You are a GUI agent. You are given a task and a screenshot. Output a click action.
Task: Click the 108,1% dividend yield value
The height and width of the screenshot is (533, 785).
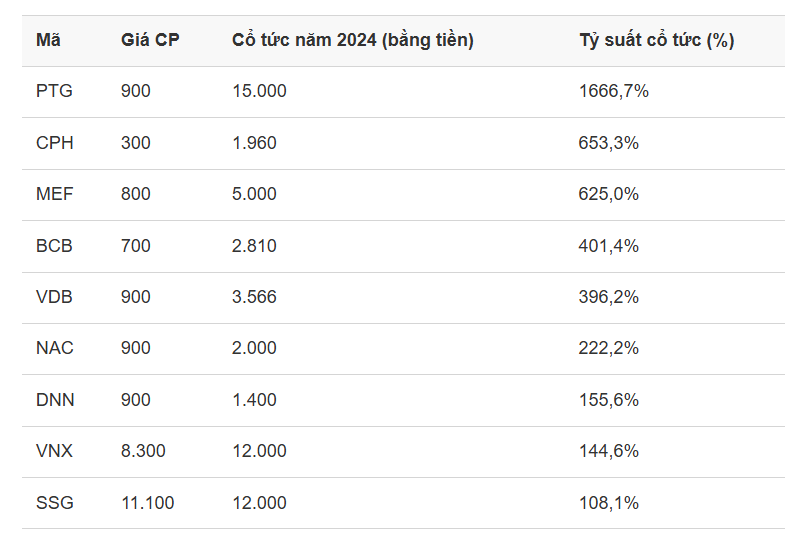(609, 503)
